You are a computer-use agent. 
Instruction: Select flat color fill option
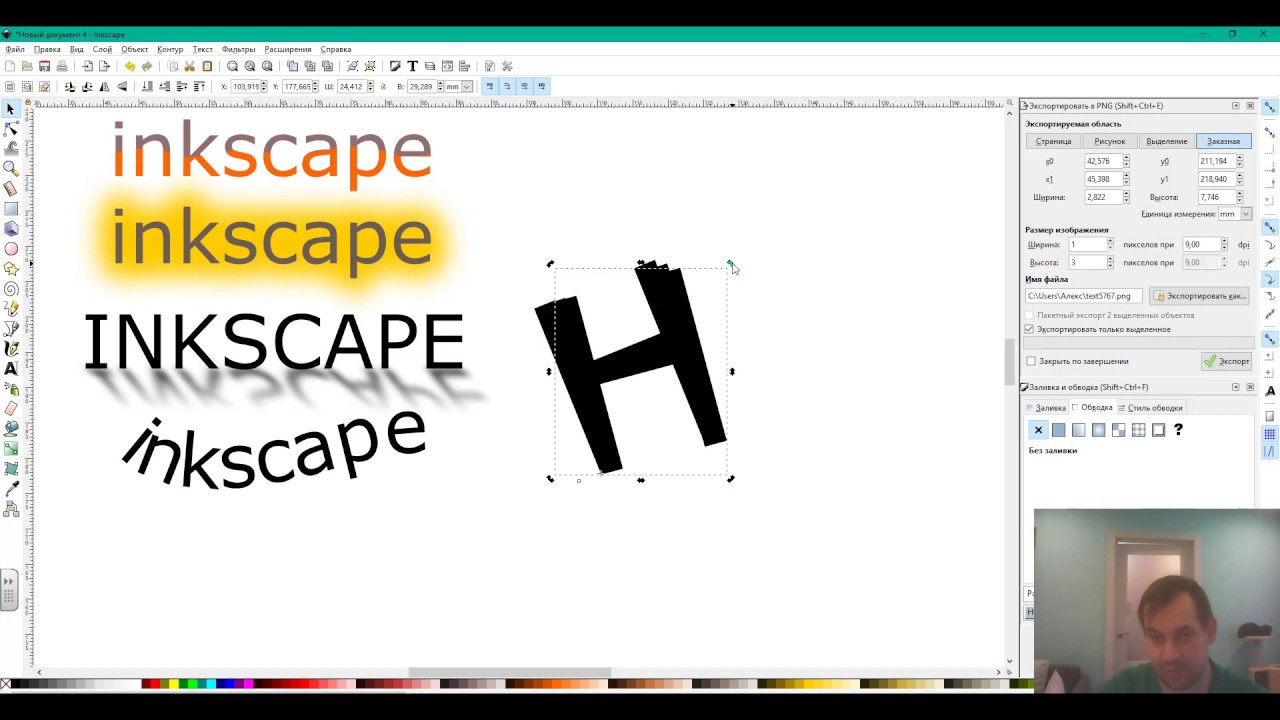tap(1058, 430)
